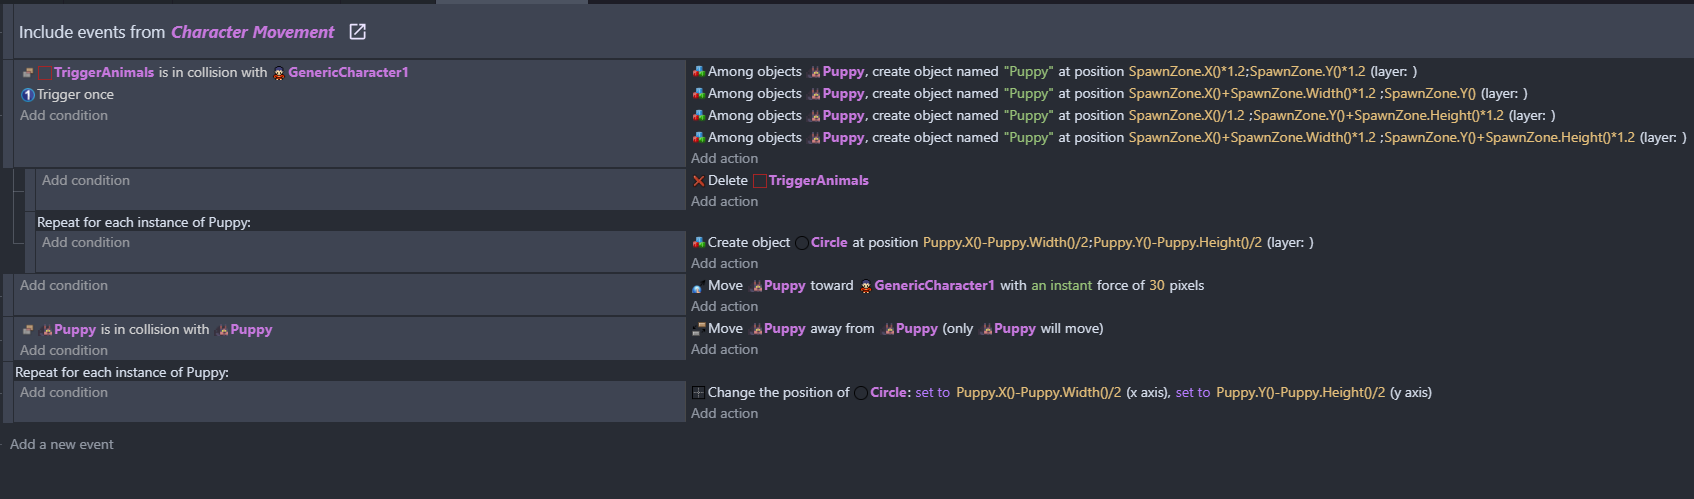The image size is (1694, 499).
Task: Open the Character Movement external events link icon
Action: coord(357,32)
